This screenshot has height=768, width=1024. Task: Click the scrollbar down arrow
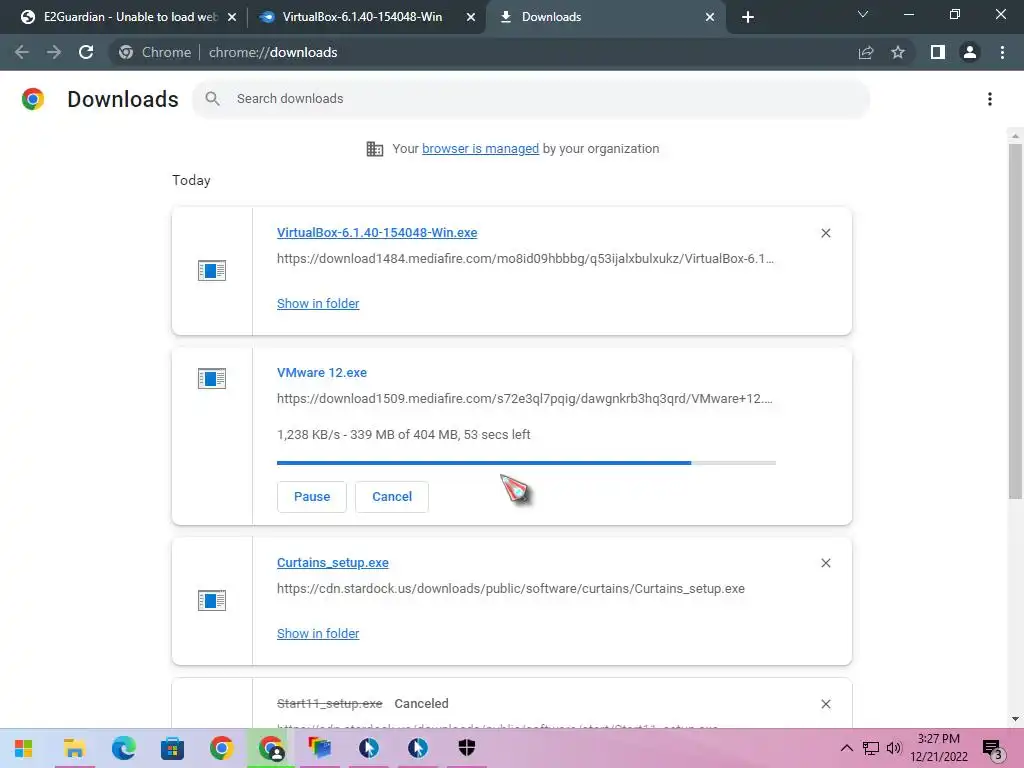pyautogui.click(x=1015, y=719)
